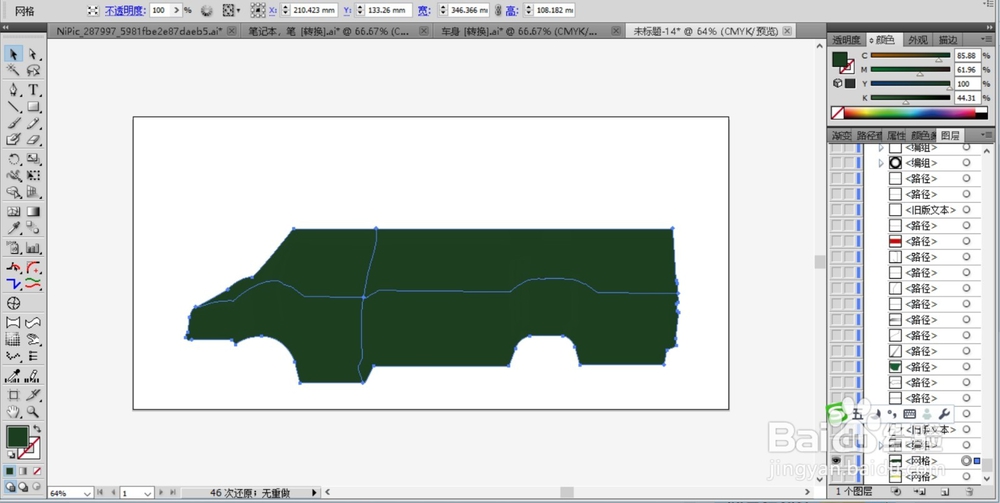Pick the Lasso tool
This screenshot has height=503, width=1000.
click(x=33, y=70)
